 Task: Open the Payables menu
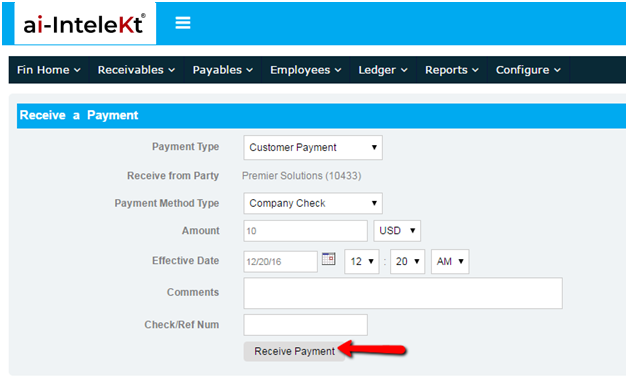(x=222, y=70)
